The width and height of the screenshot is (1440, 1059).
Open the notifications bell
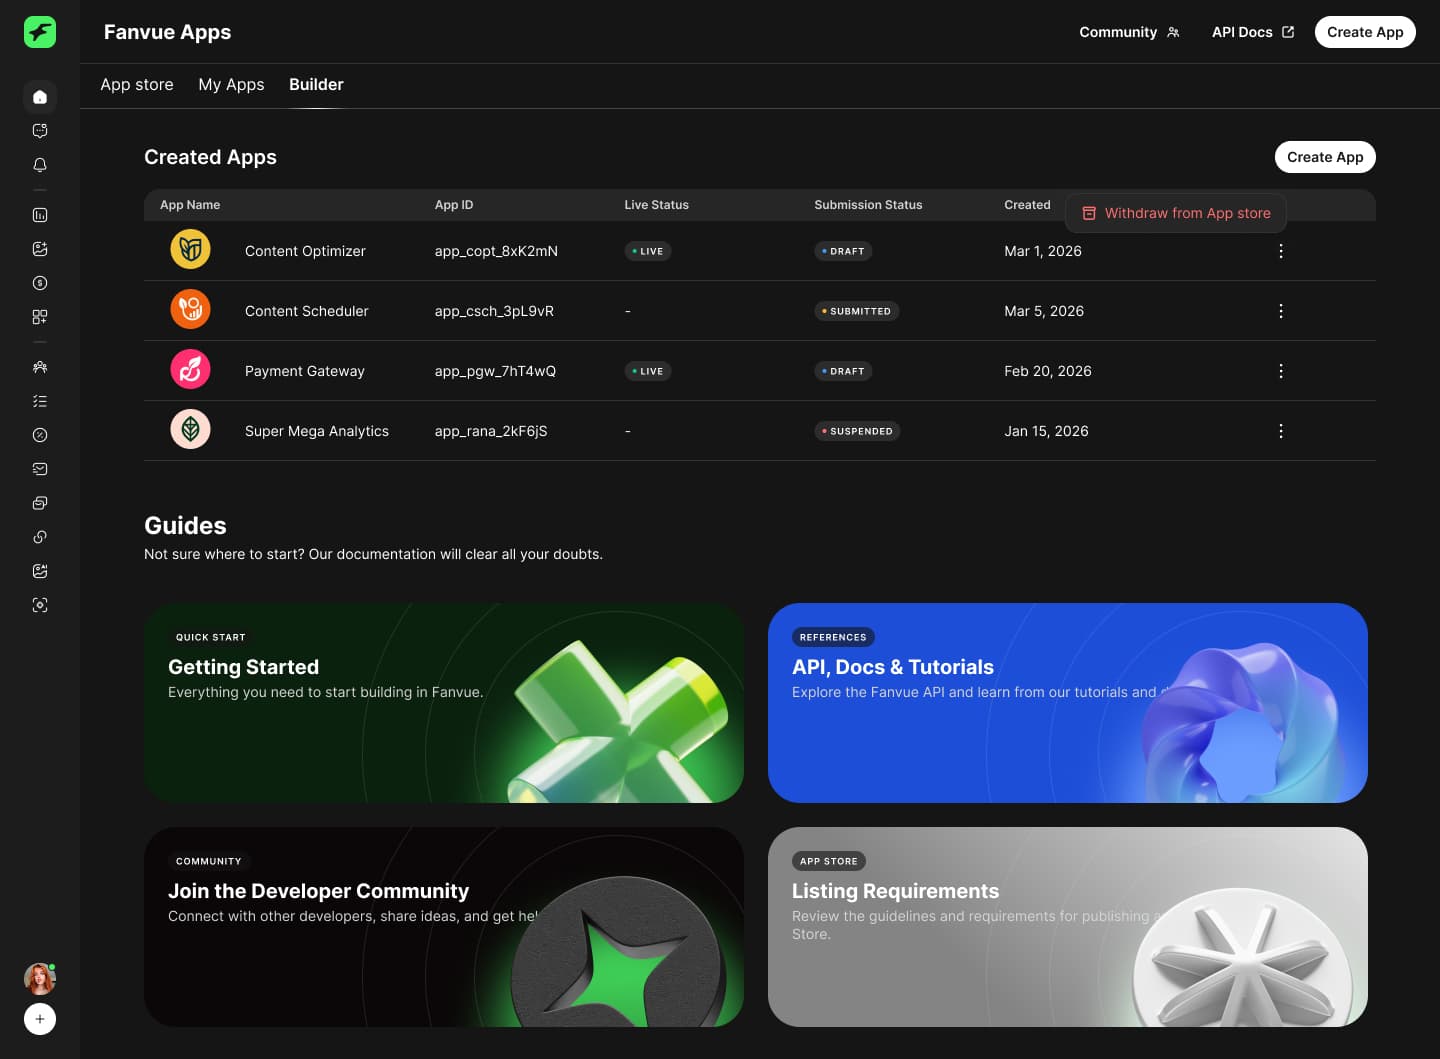click(40, 165)
